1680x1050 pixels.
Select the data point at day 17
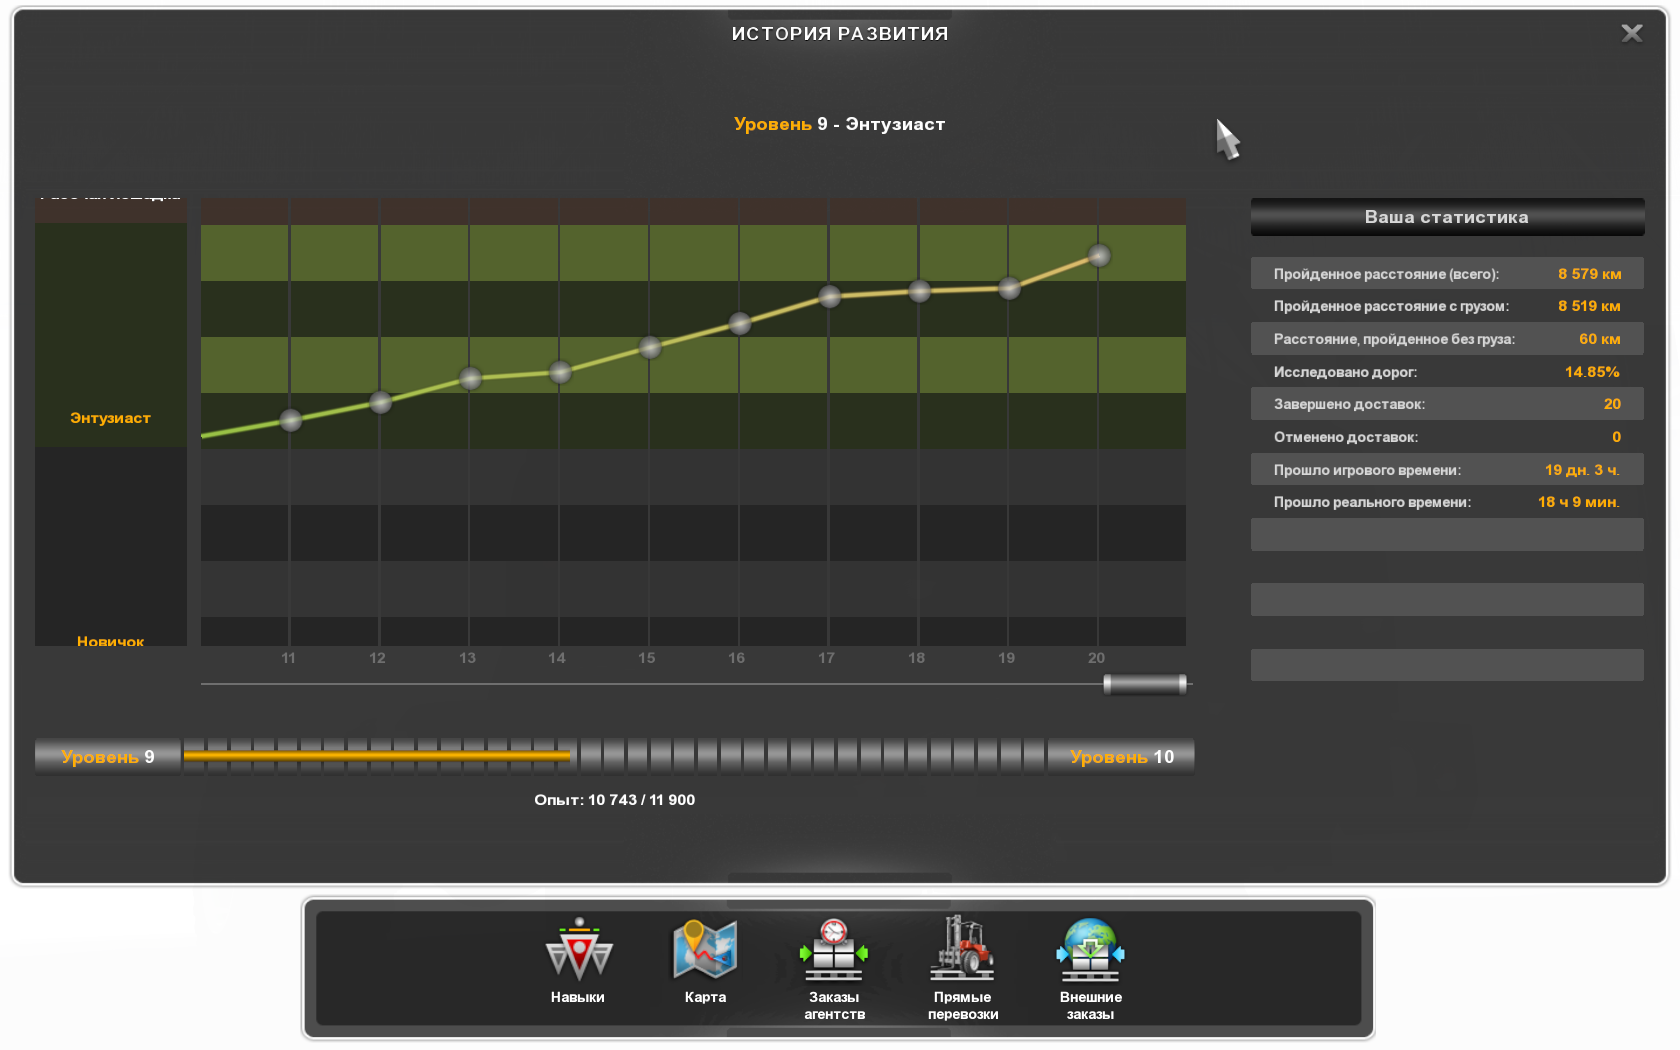(x=830, y=296)
